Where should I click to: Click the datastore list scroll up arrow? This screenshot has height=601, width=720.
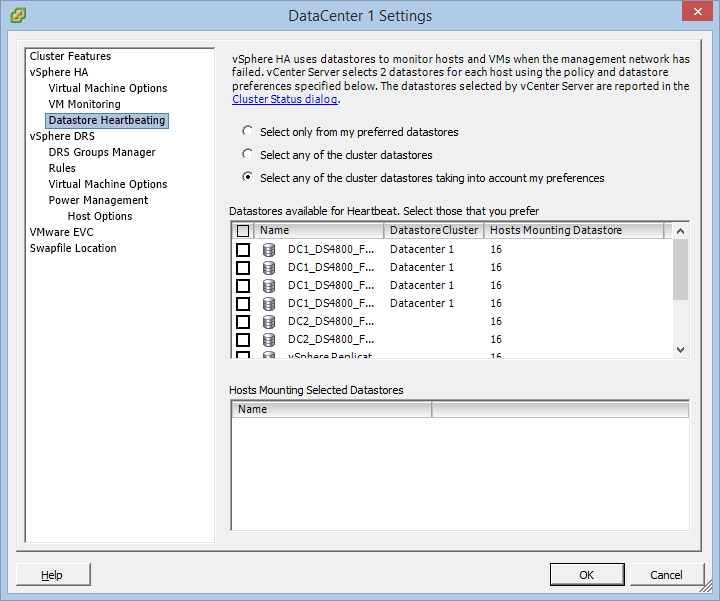click(681, 231)
